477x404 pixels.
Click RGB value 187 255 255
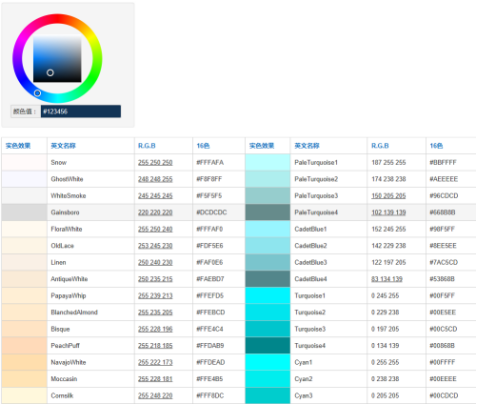pyautogui.click(x=389, y=162)
